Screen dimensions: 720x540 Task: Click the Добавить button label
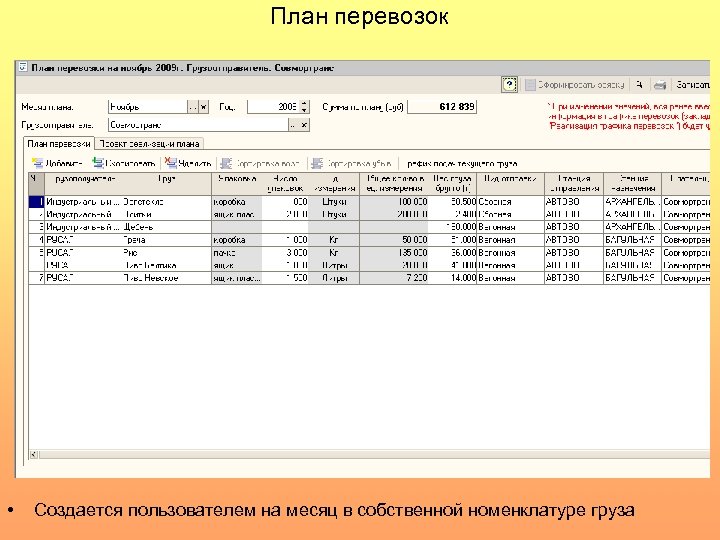pyautogui.click(x=64, y=163)
